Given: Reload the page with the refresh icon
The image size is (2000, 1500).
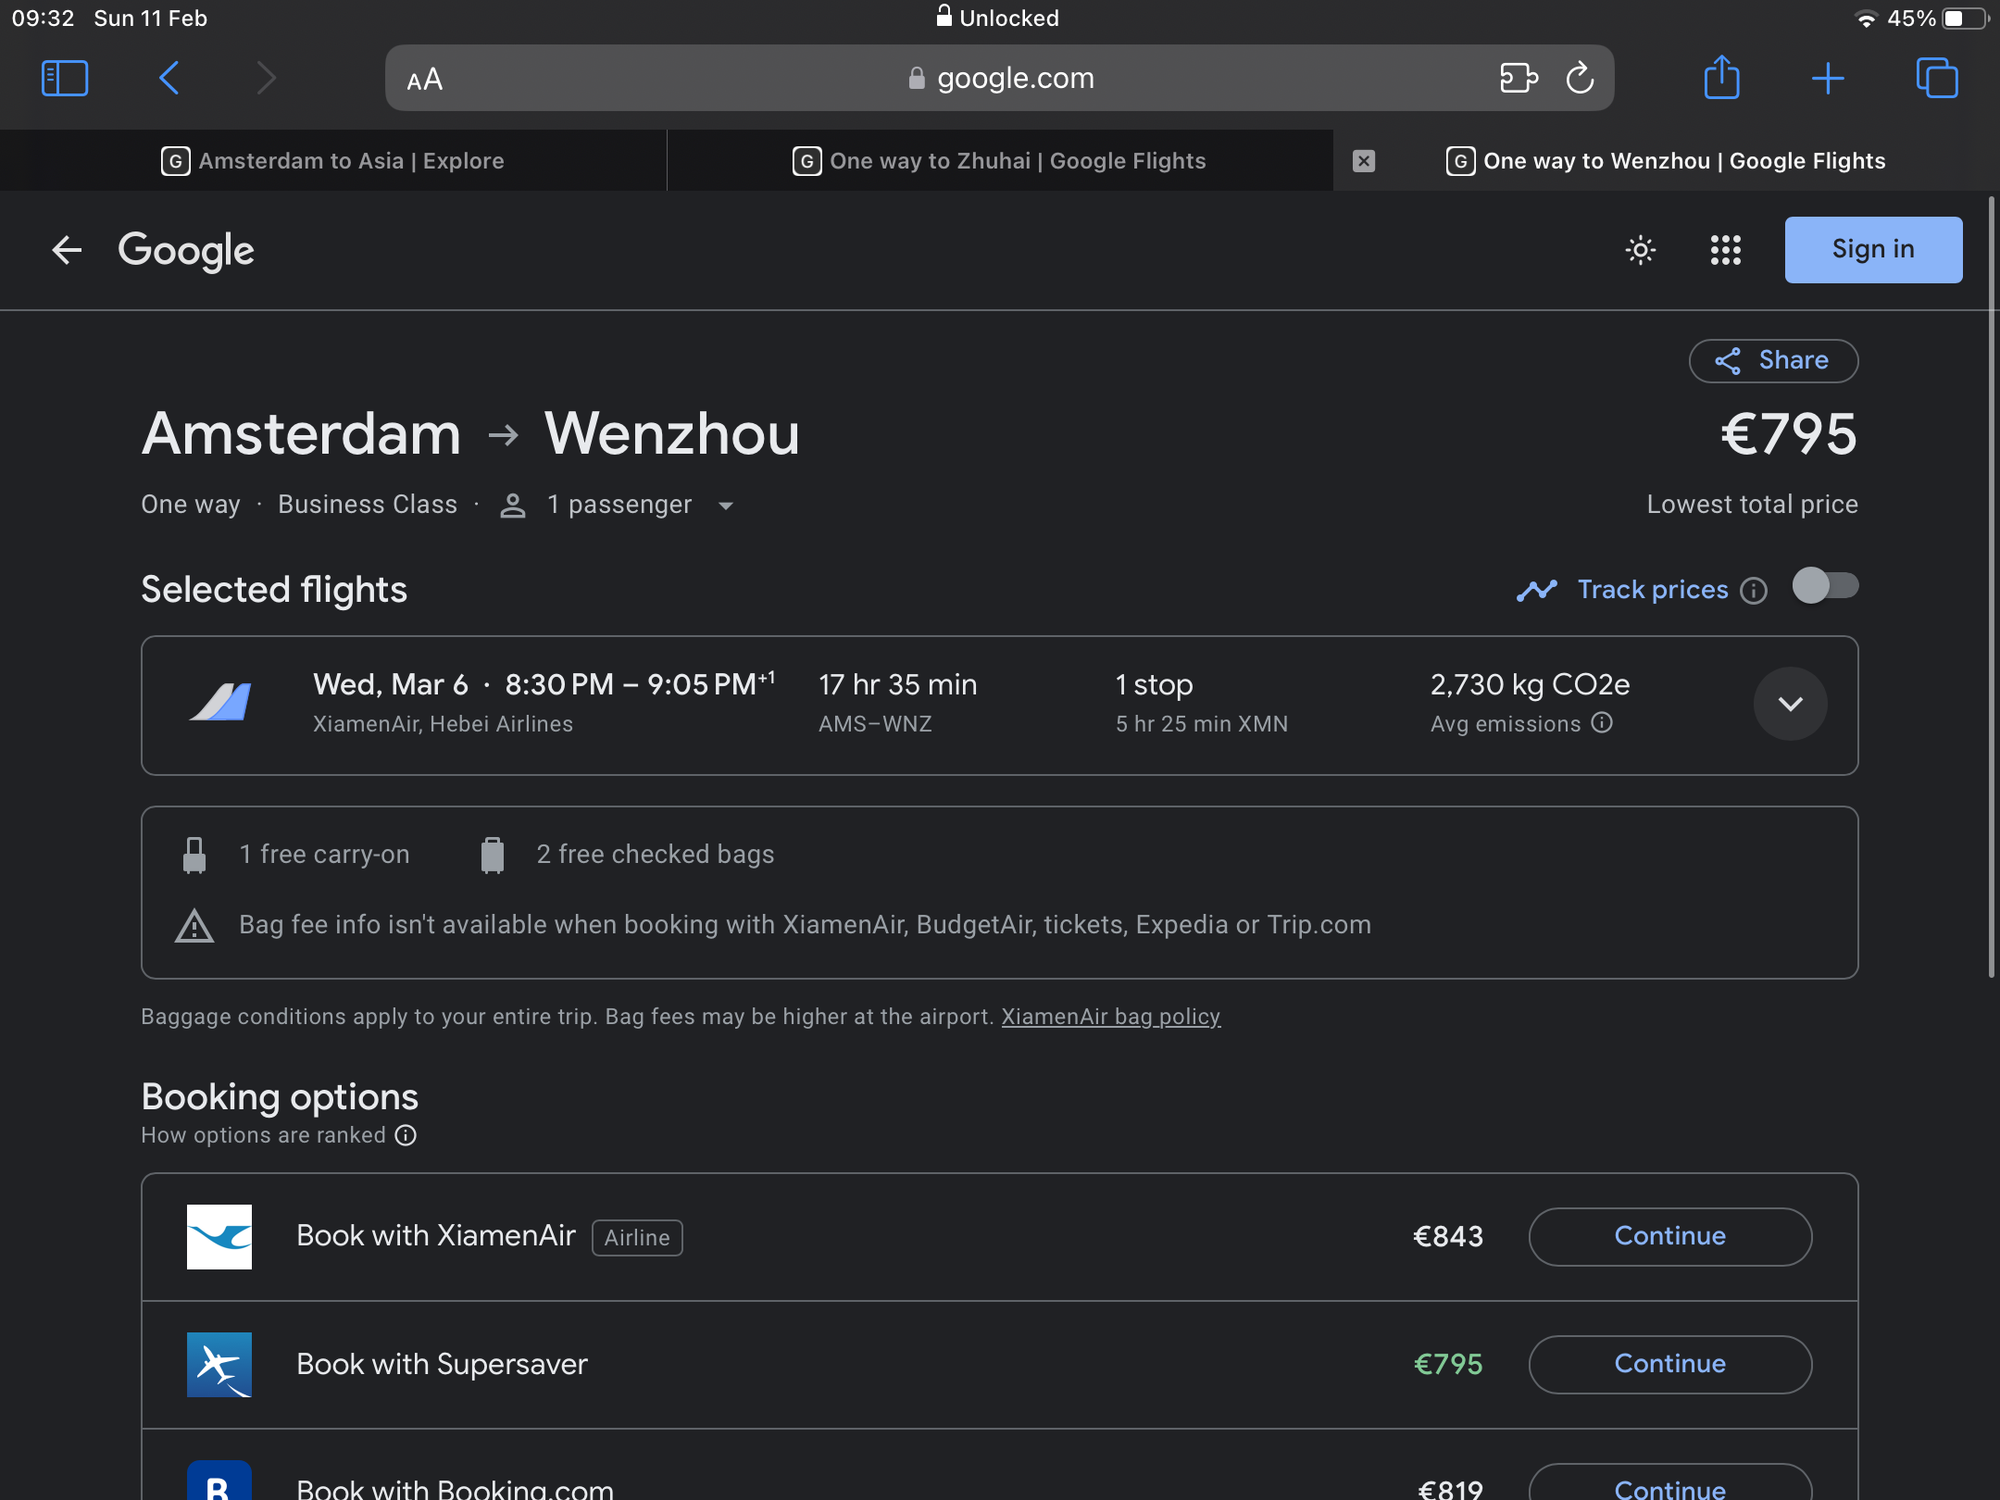Looking at the screenshot, I should tap(1579, 78).
